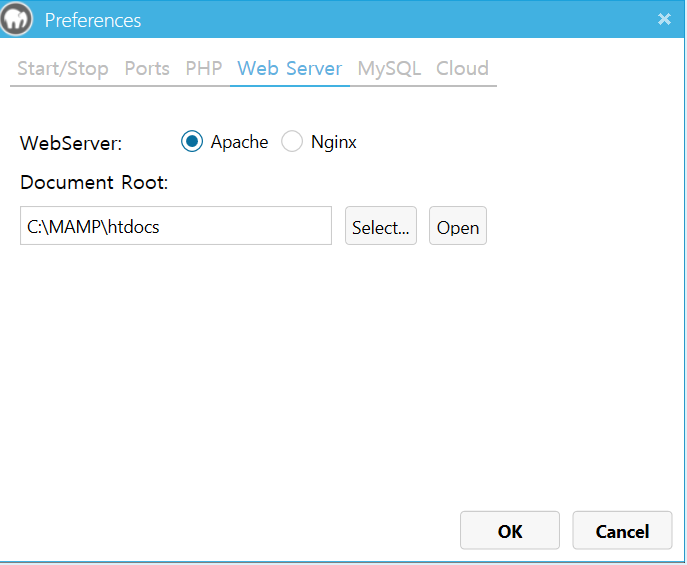Close the Preferences window

point(664,19)
